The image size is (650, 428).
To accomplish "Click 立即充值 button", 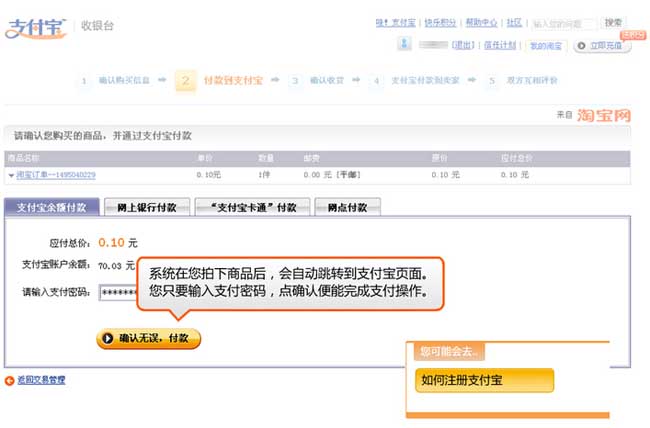I will point(602,46).
